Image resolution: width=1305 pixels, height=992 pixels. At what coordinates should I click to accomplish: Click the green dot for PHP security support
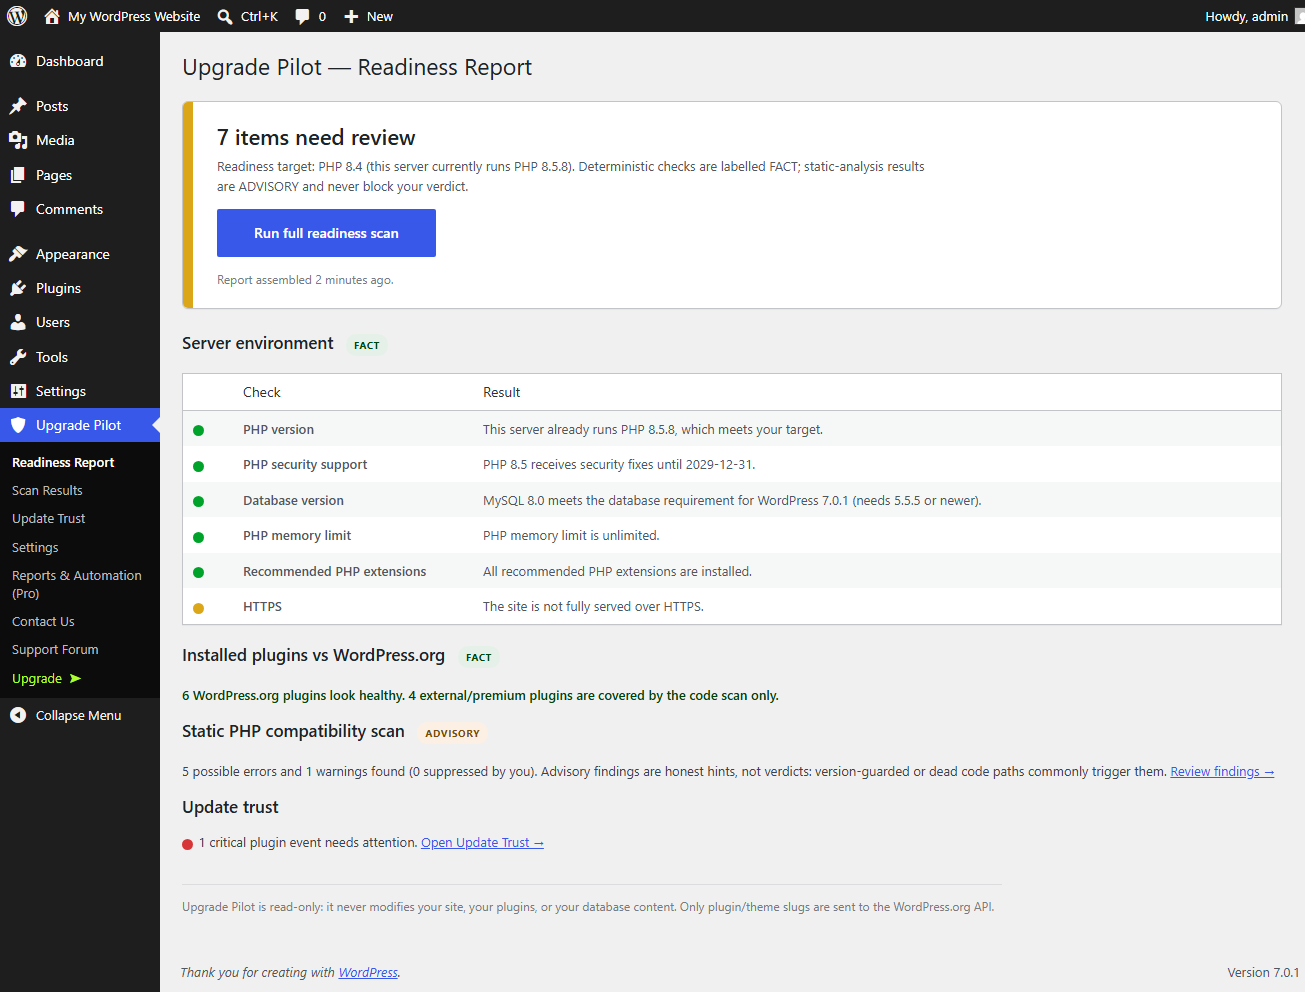198,466
